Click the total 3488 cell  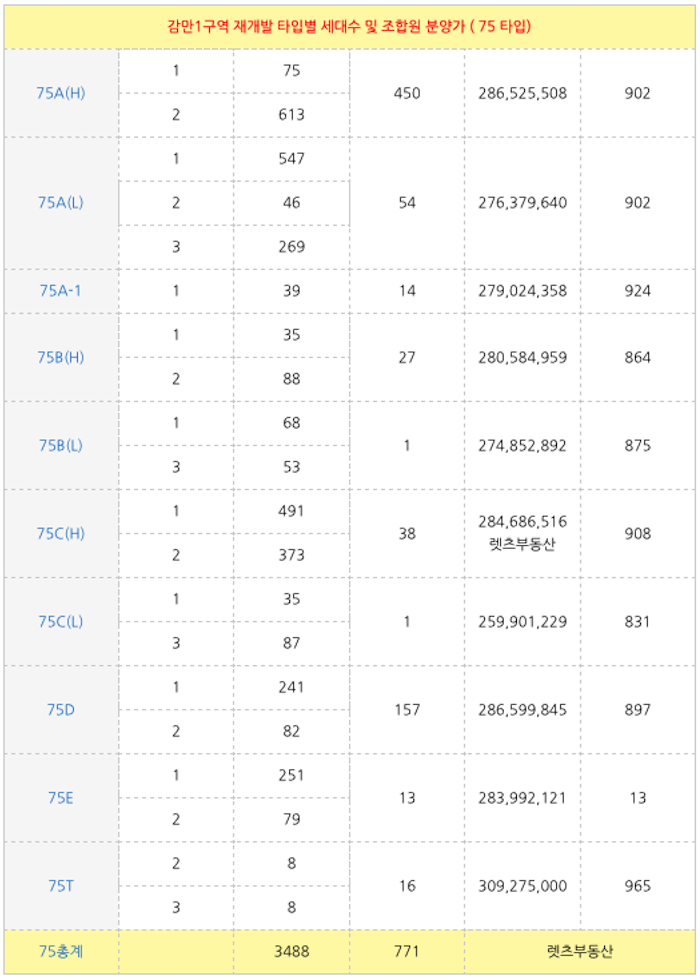pos(292,951)
